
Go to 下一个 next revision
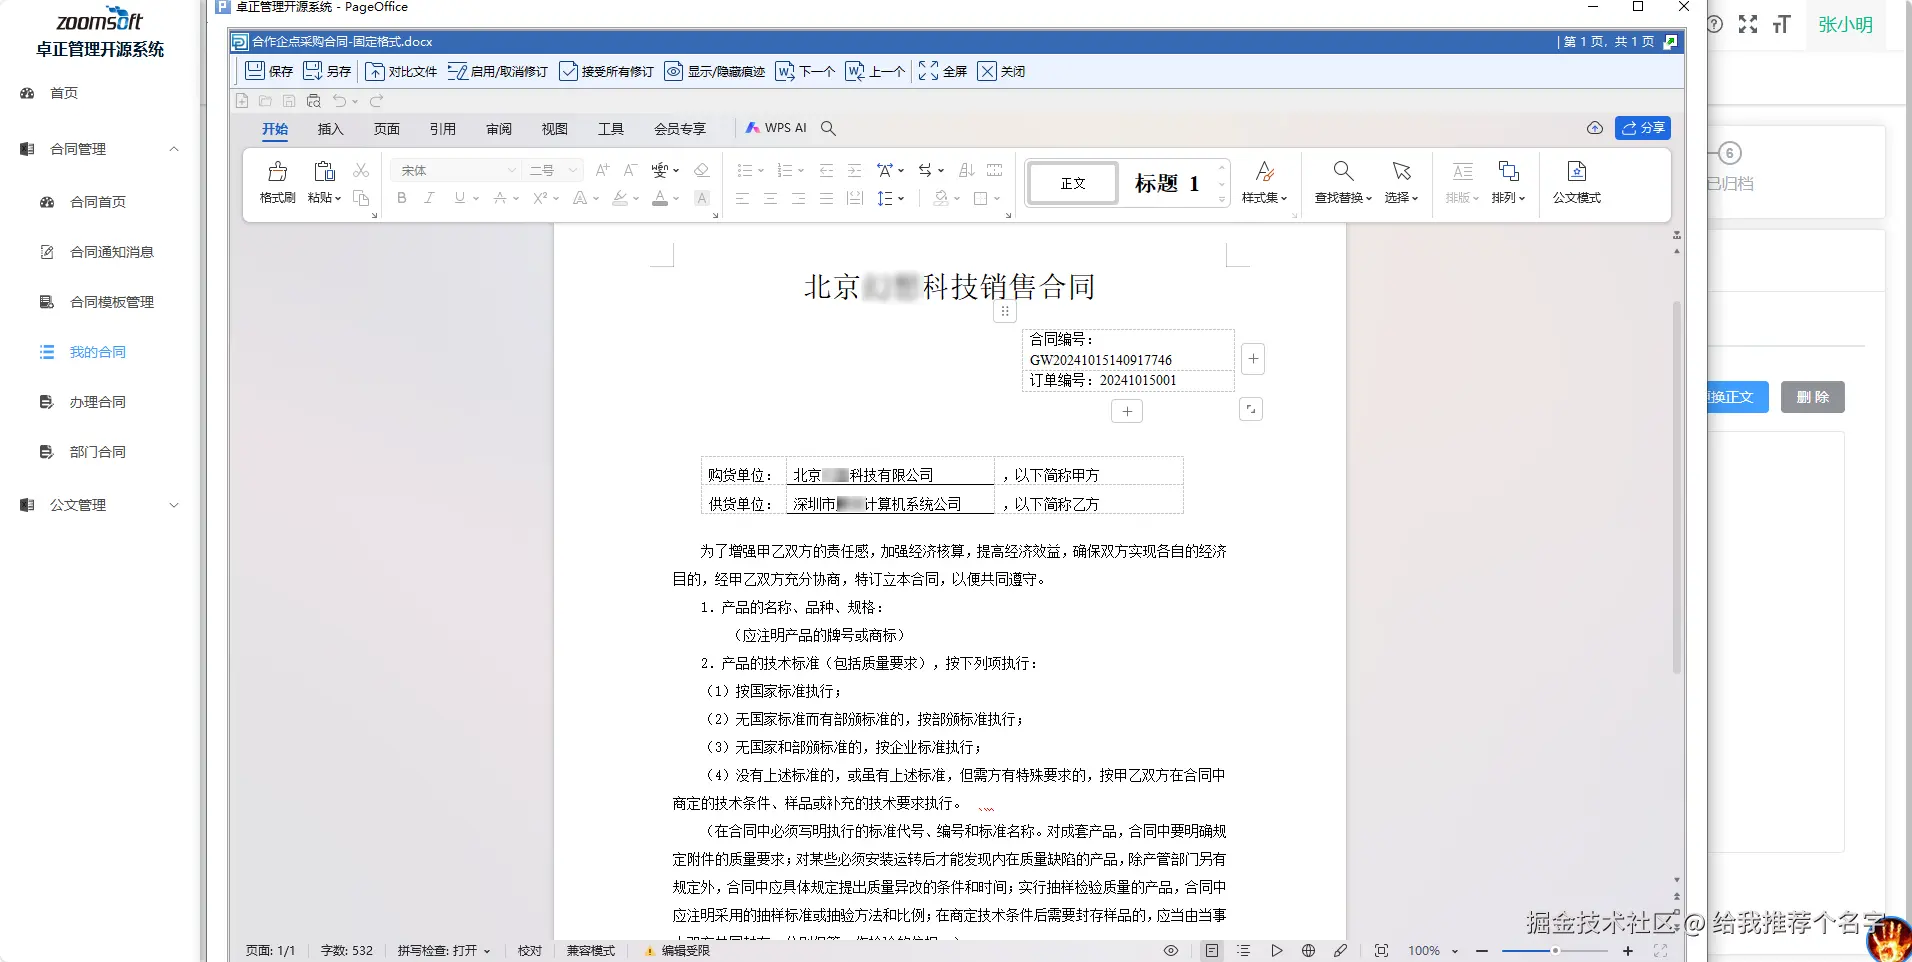[x=805, y=71]
